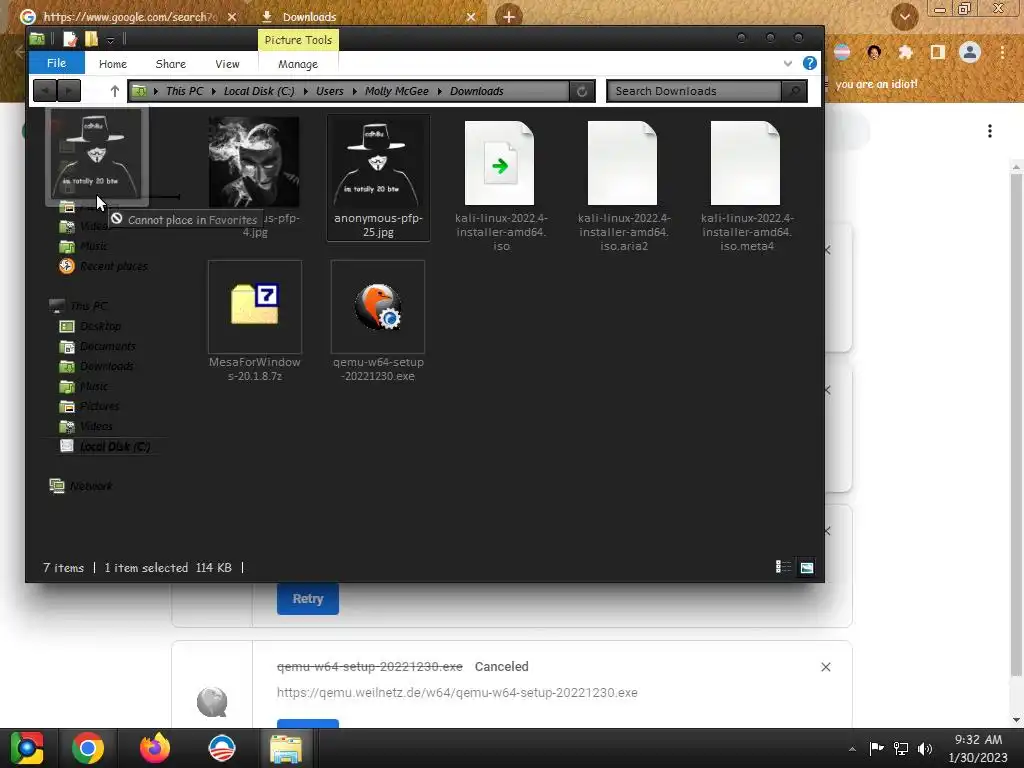Click Users breadcrumb in address bar
1024x768 pixels.
[x=329, y=91]
